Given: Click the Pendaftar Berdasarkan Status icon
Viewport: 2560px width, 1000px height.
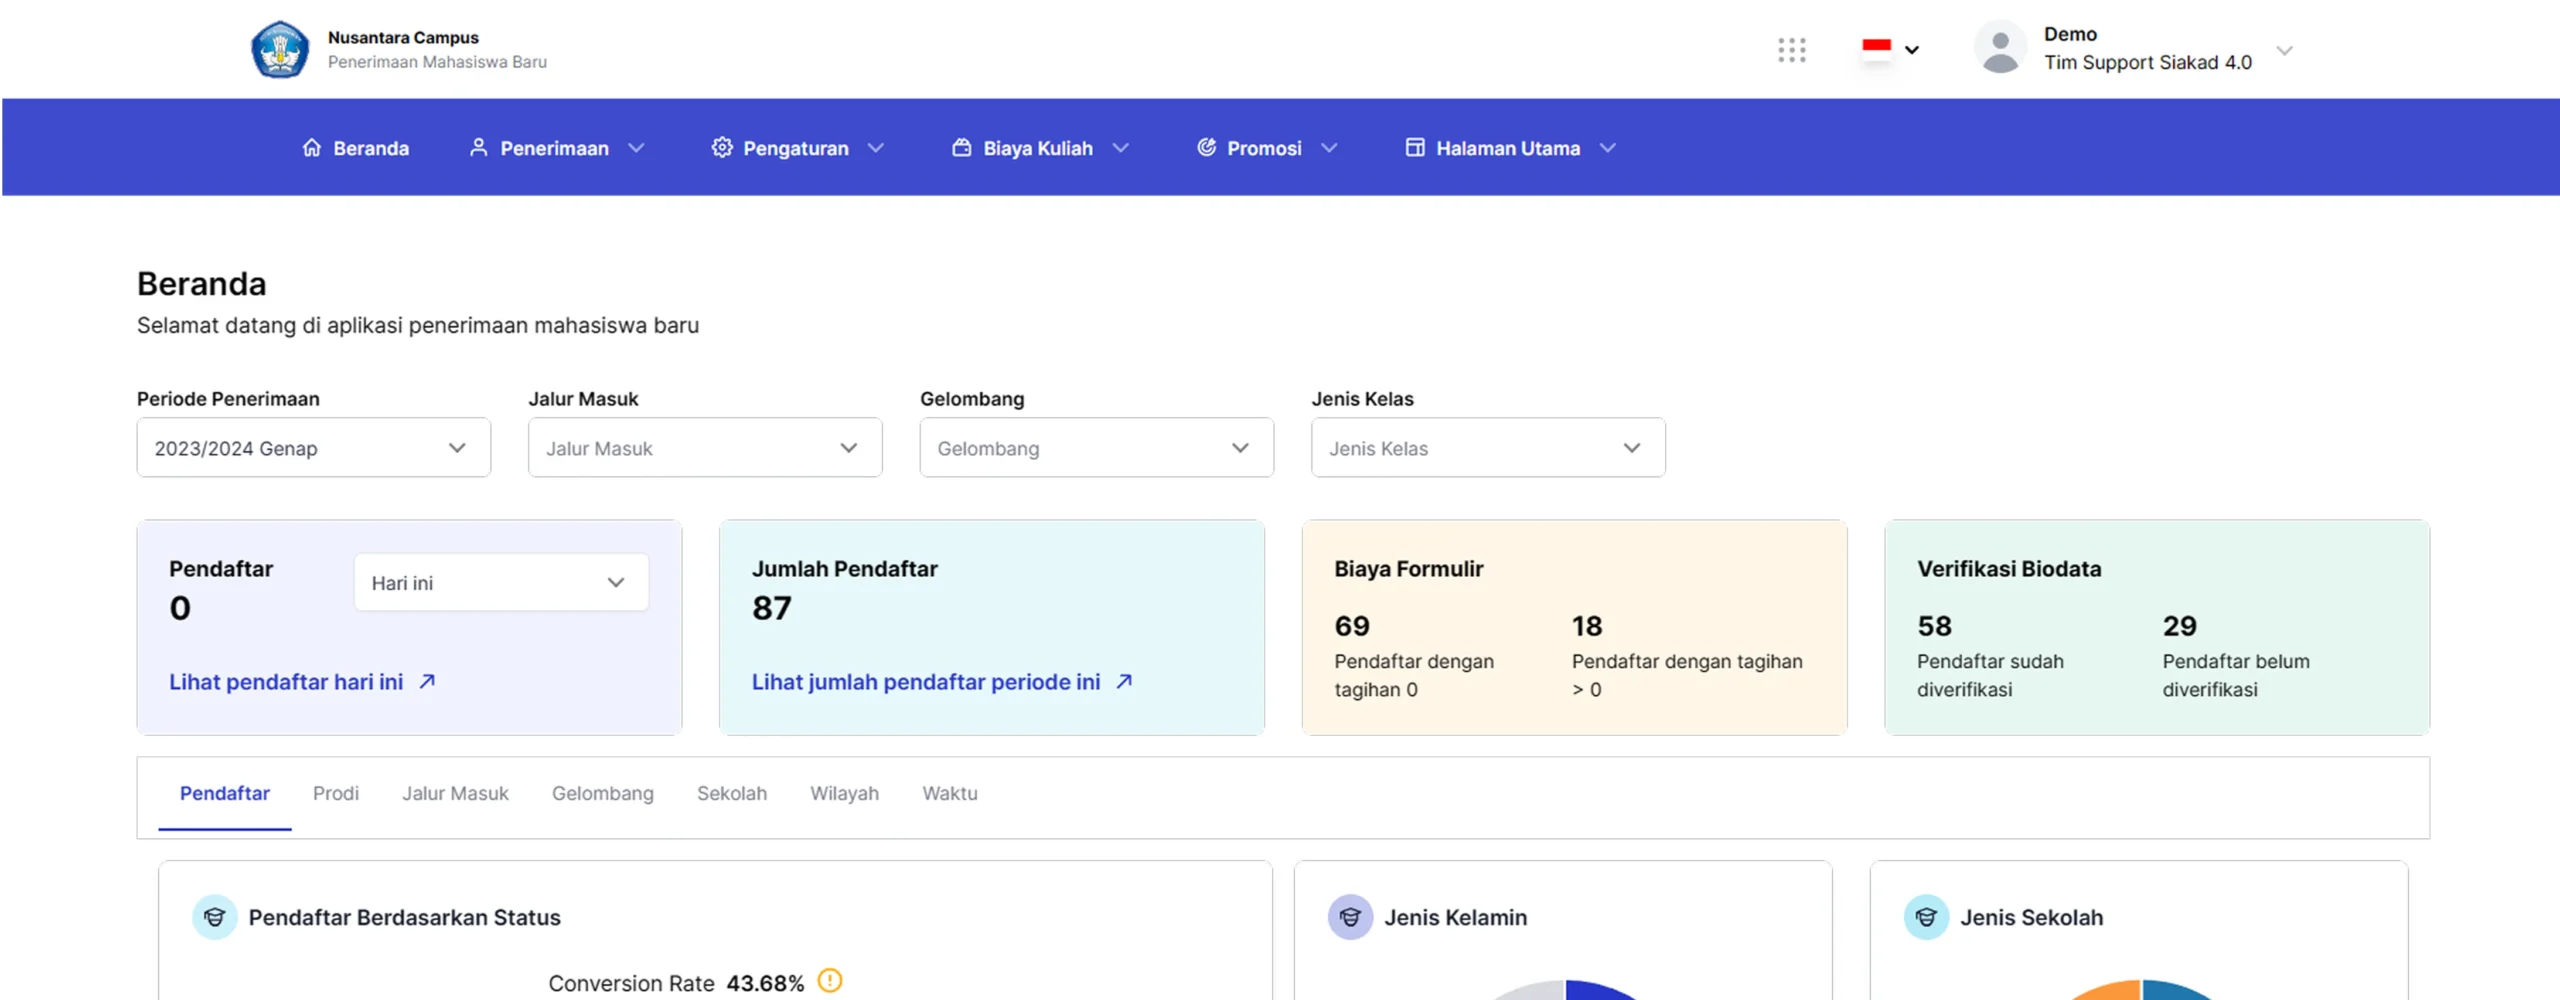Looking at the screenshot, I should [x=214, y=917].
